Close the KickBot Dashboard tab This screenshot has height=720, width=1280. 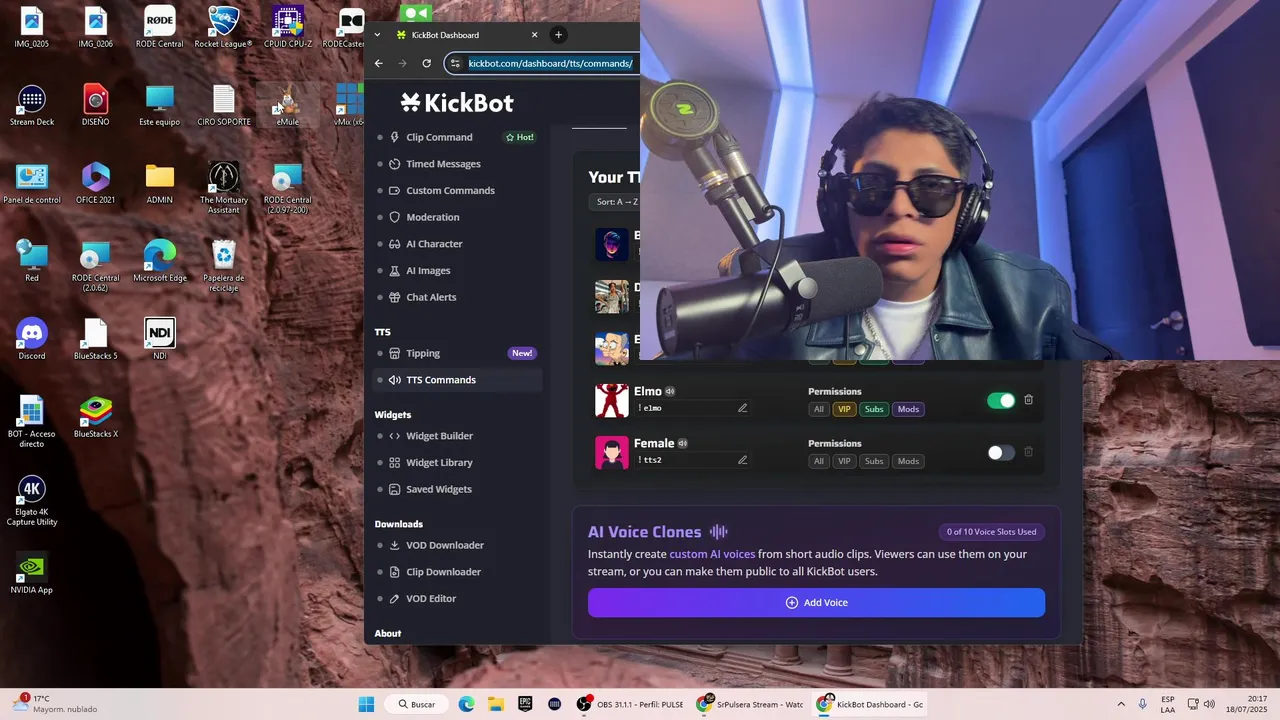pyautogui.click(x=534, y=34)
